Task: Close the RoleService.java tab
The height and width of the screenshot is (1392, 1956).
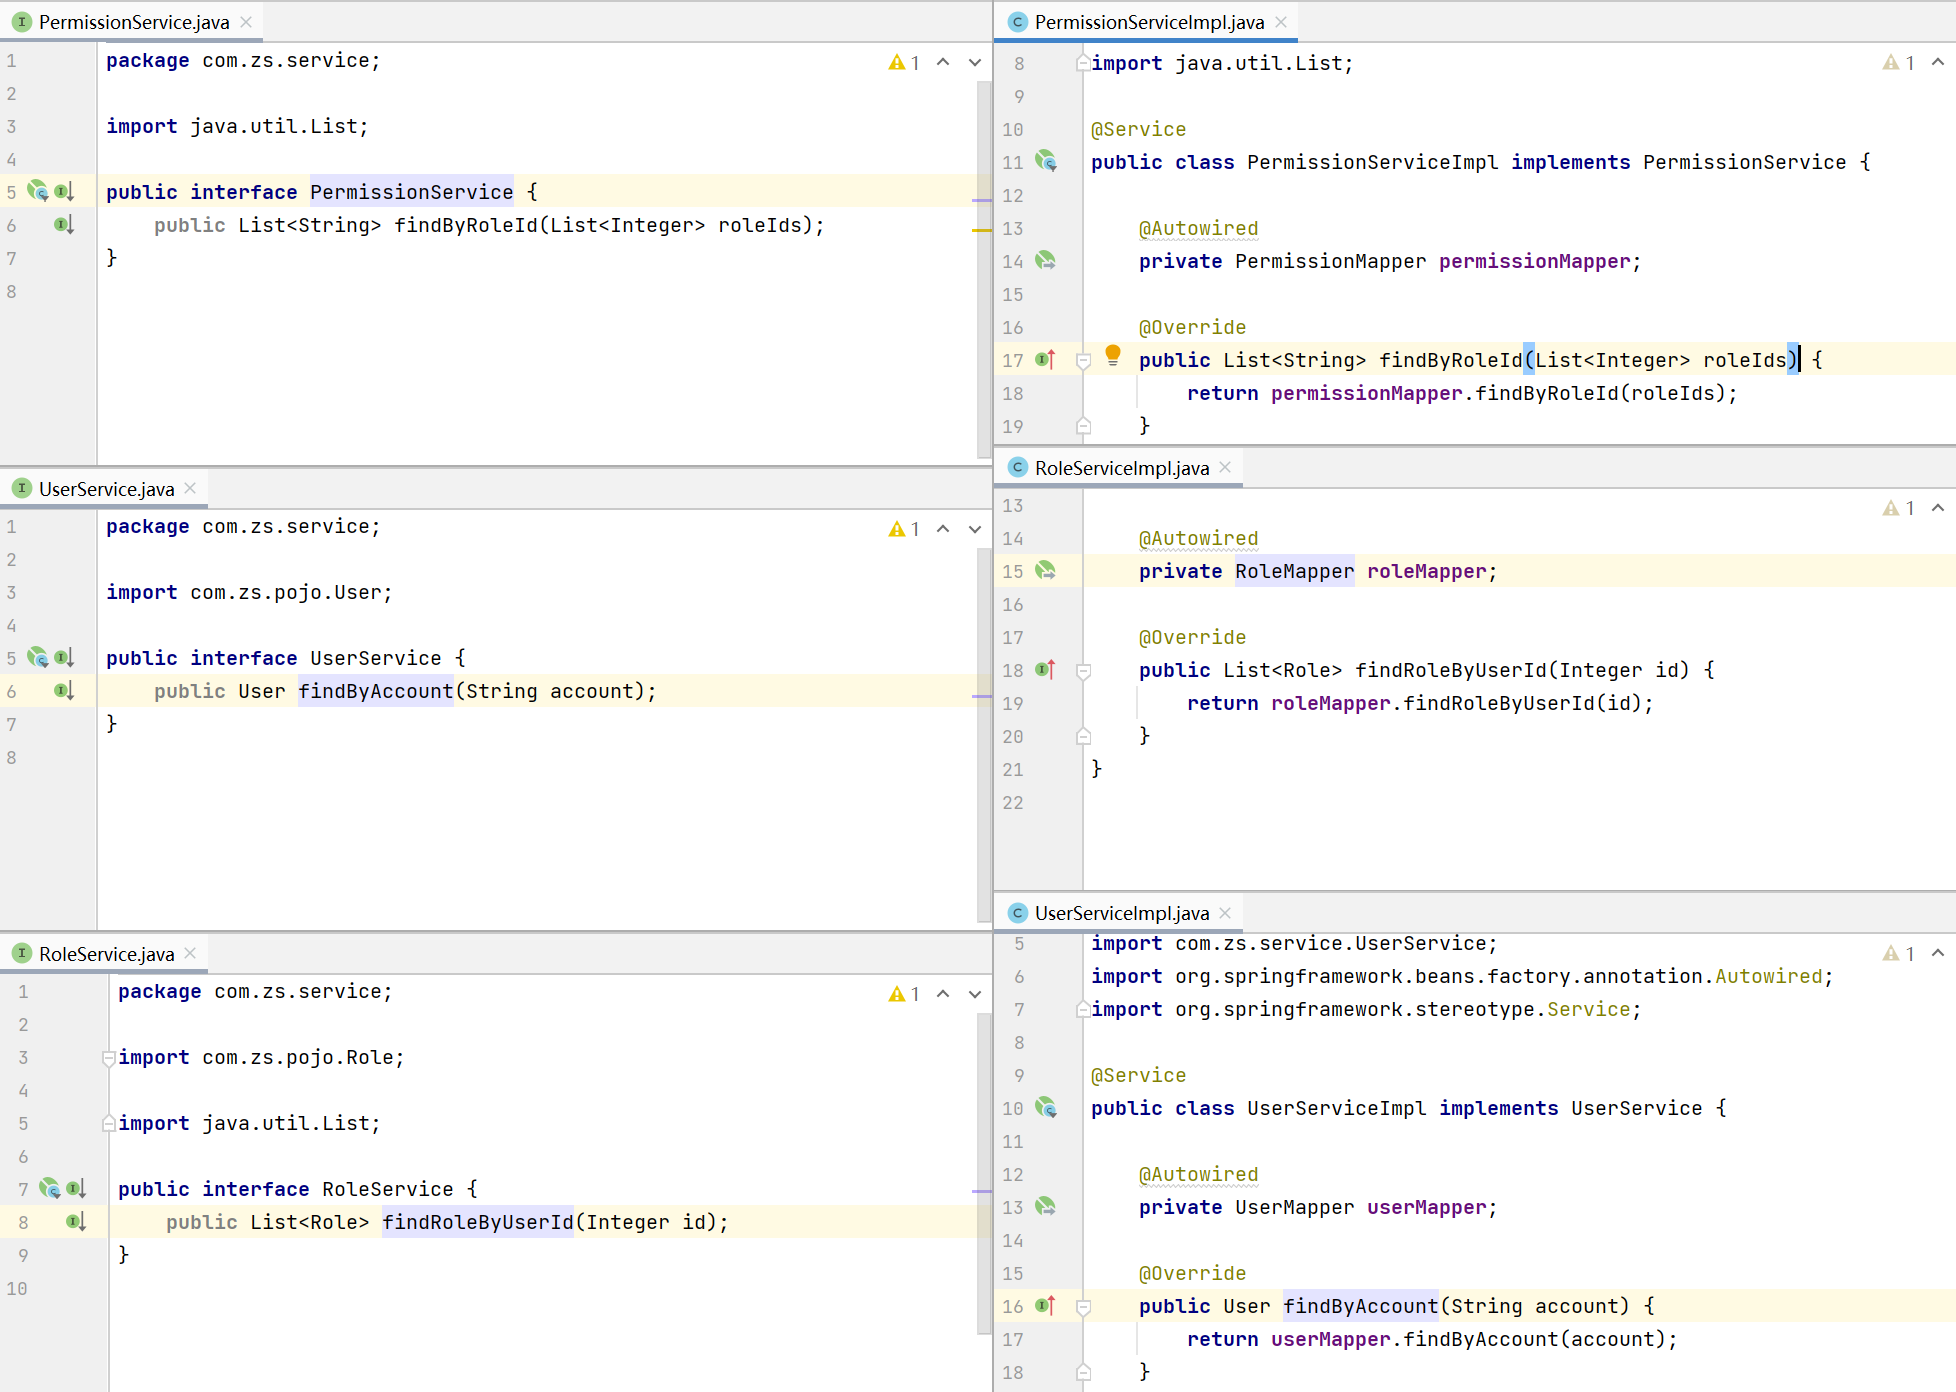Action: [190, 953]
